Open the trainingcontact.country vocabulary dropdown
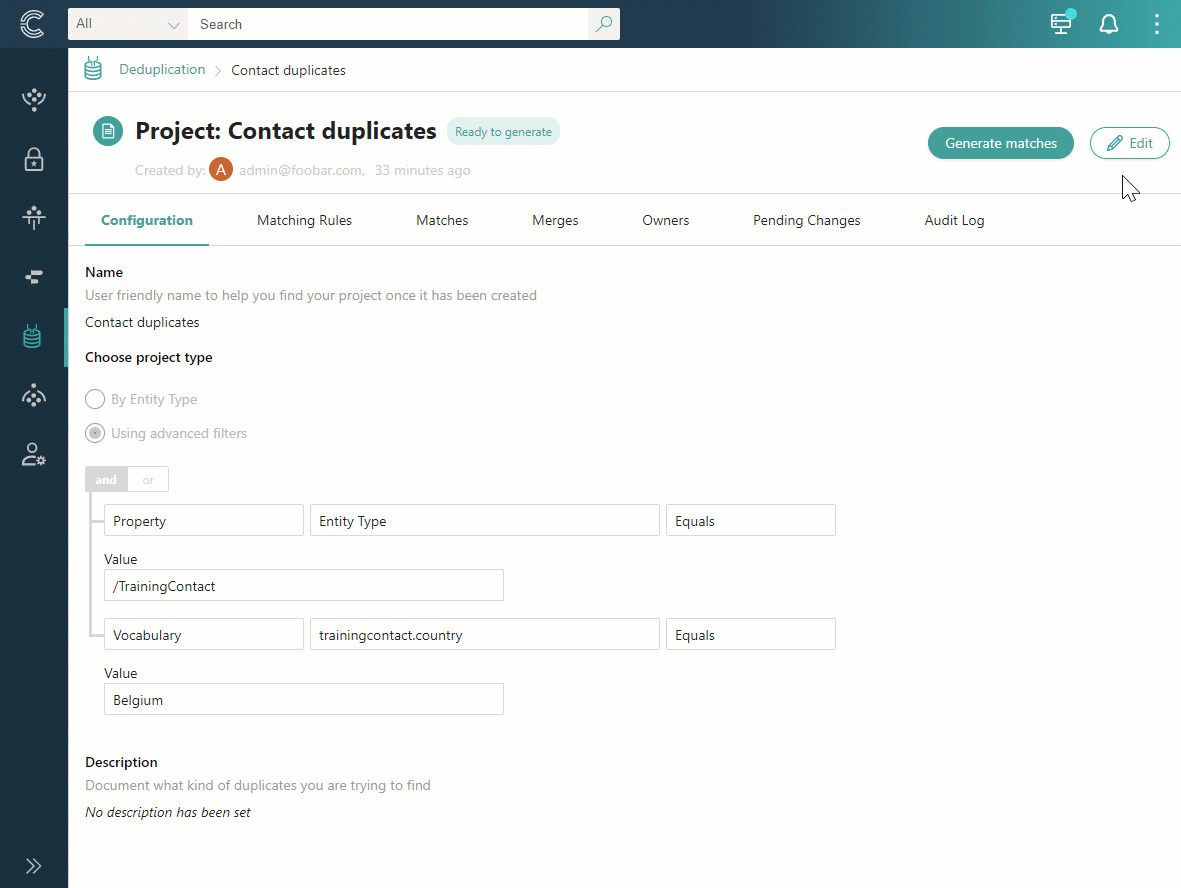This screenshot has width=1181, height=888. click(484, 635)
